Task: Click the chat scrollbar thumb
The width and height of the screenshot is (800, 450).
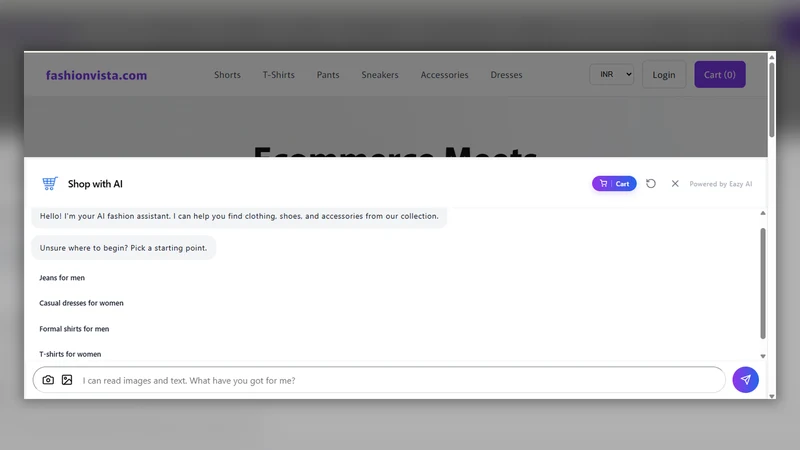Action: coord(763,283)
